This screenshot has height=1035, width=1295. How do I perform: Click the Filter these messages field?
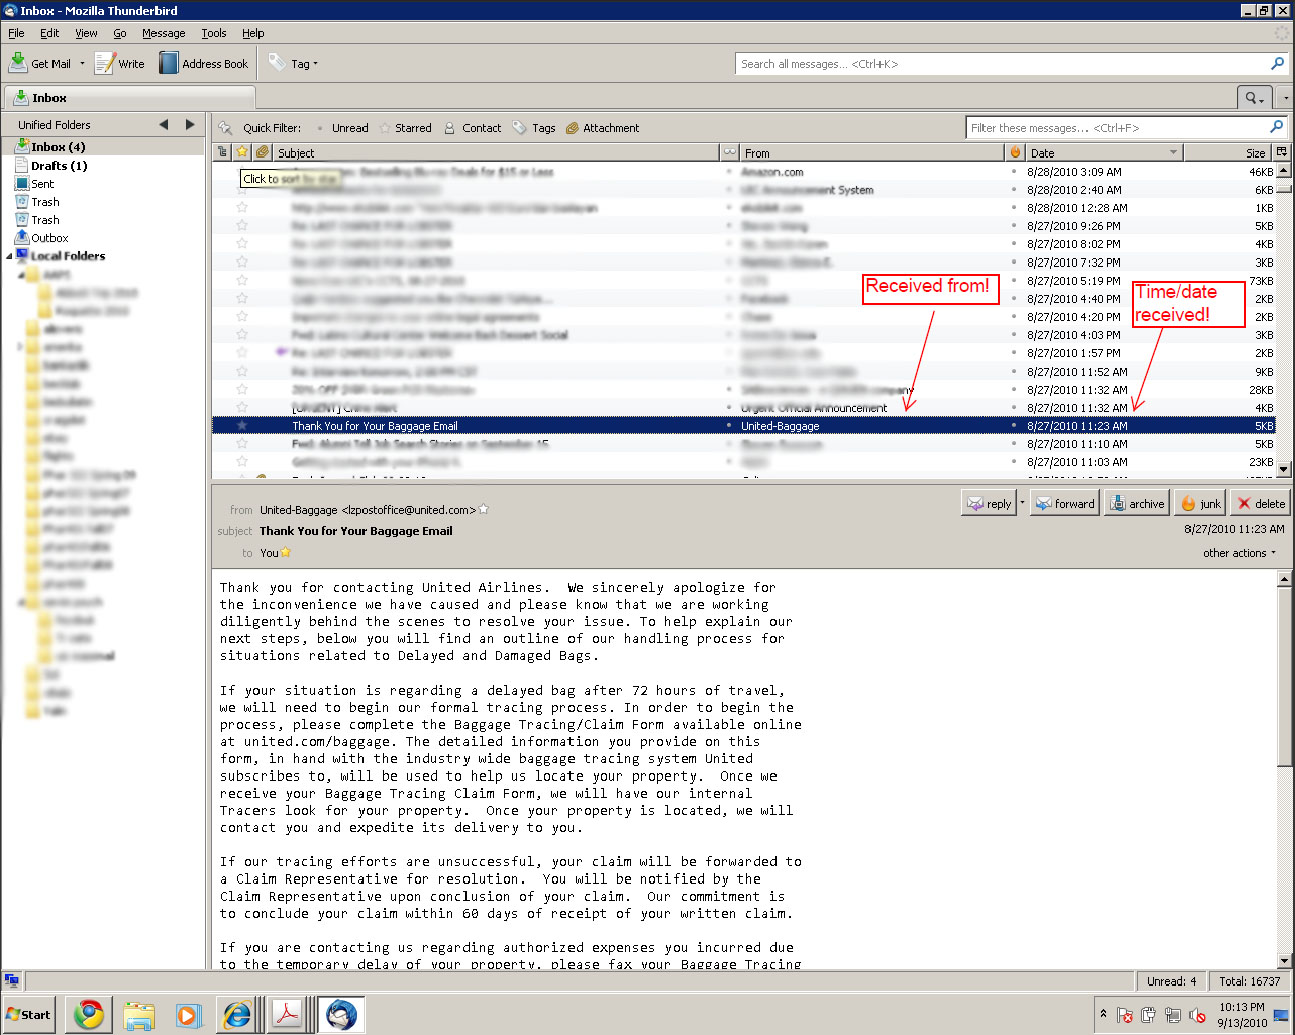[1117, 127]
